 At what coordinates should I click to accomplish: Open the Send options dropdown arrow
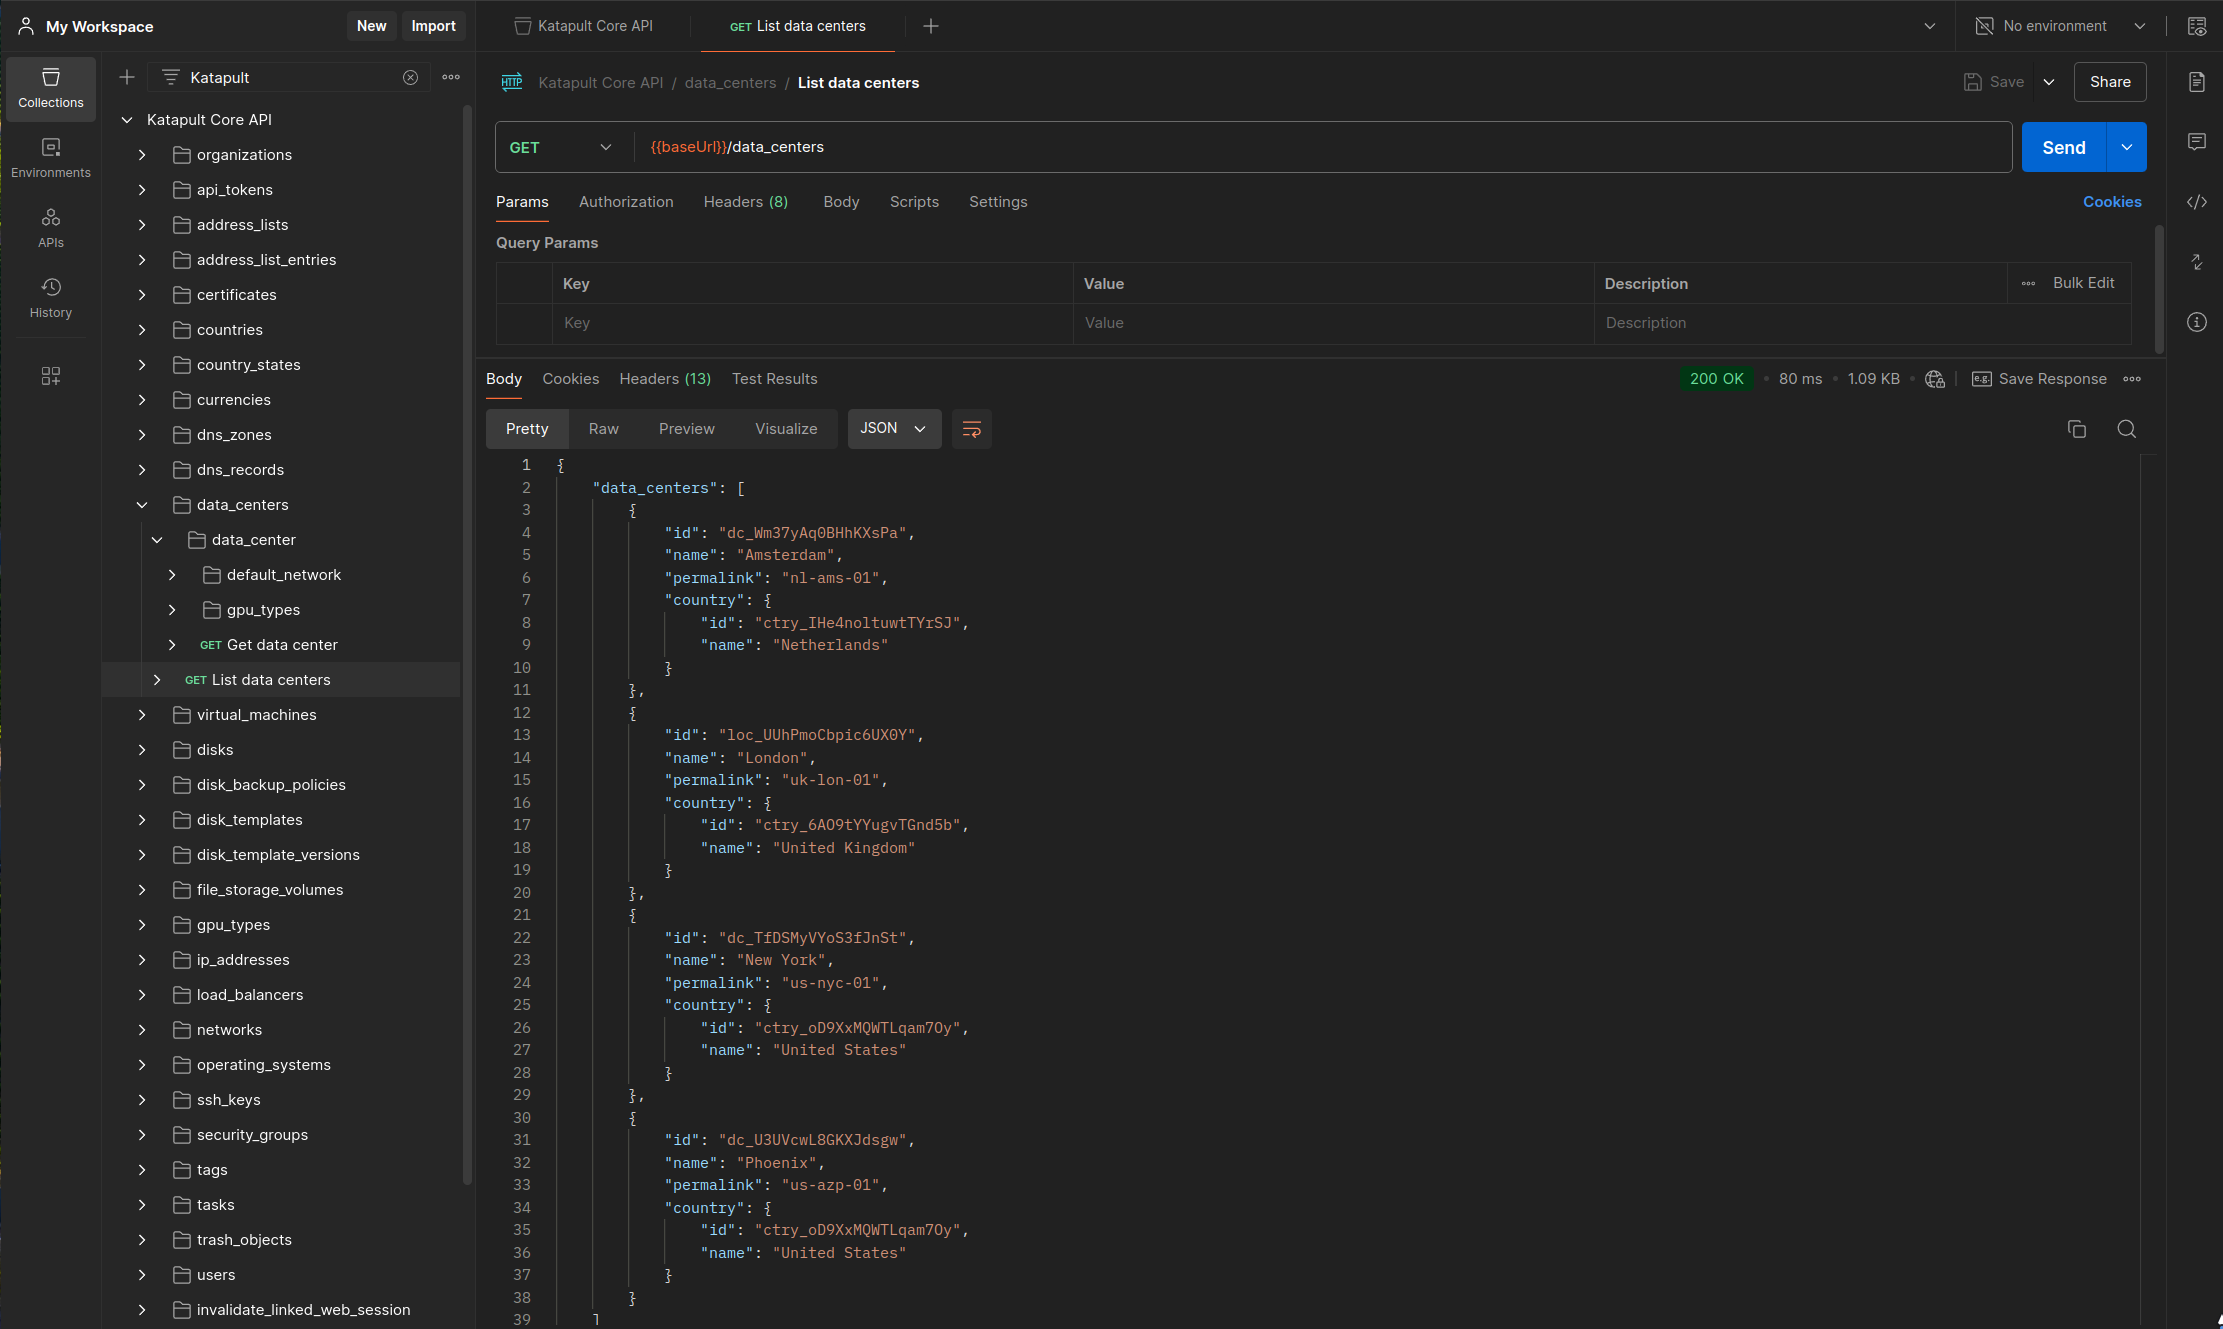(x=2127, y=147)
